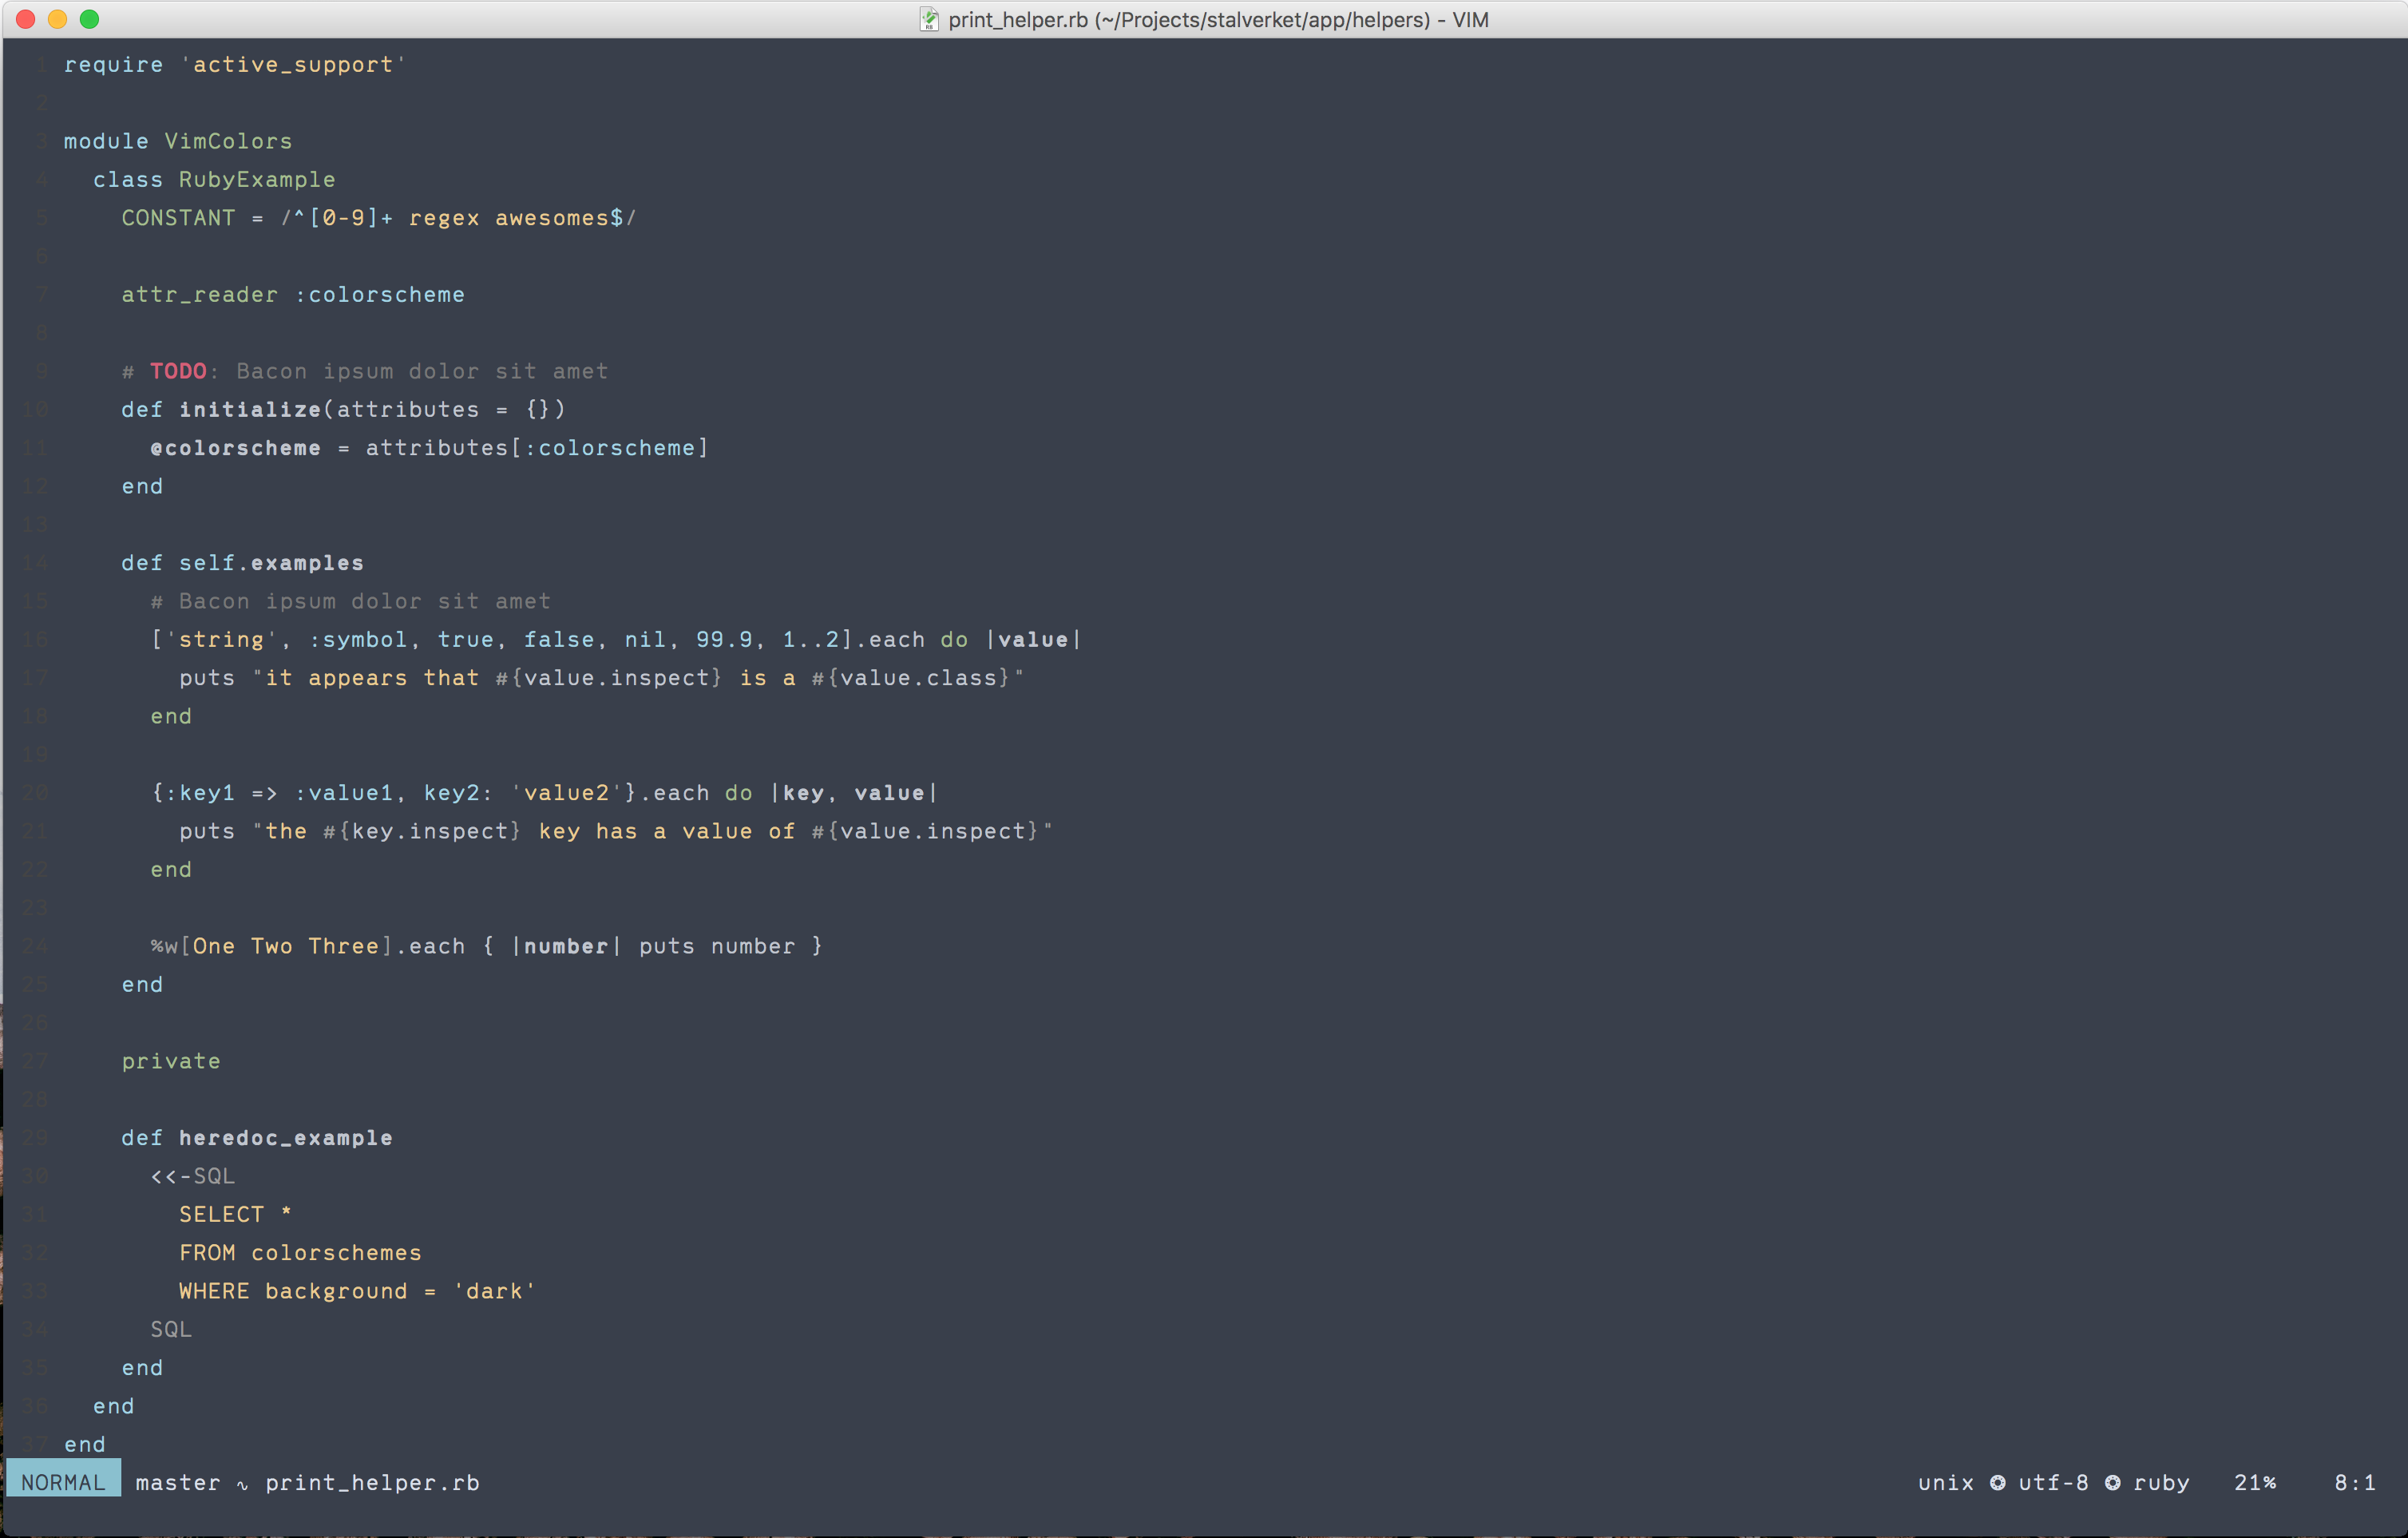The width and height of the screenshot is (2408, 1538).
Task: Click the private keyword line
Action: point(171,1061)
